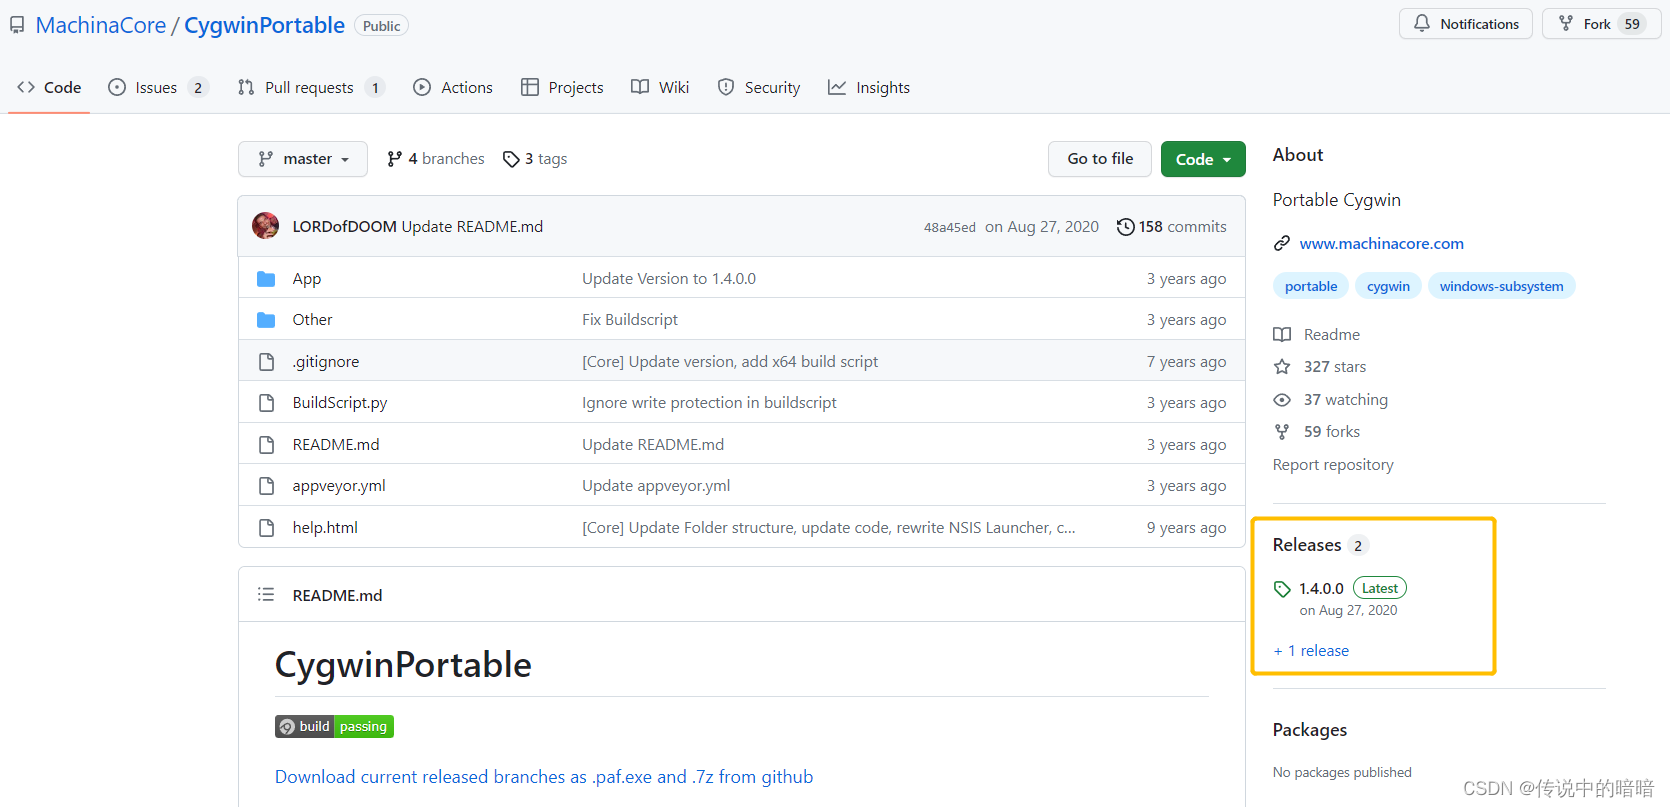The height and width of the screenshot is (807, 1670).
Task: Click the file icon next to help.html
Action: point(266,528)
